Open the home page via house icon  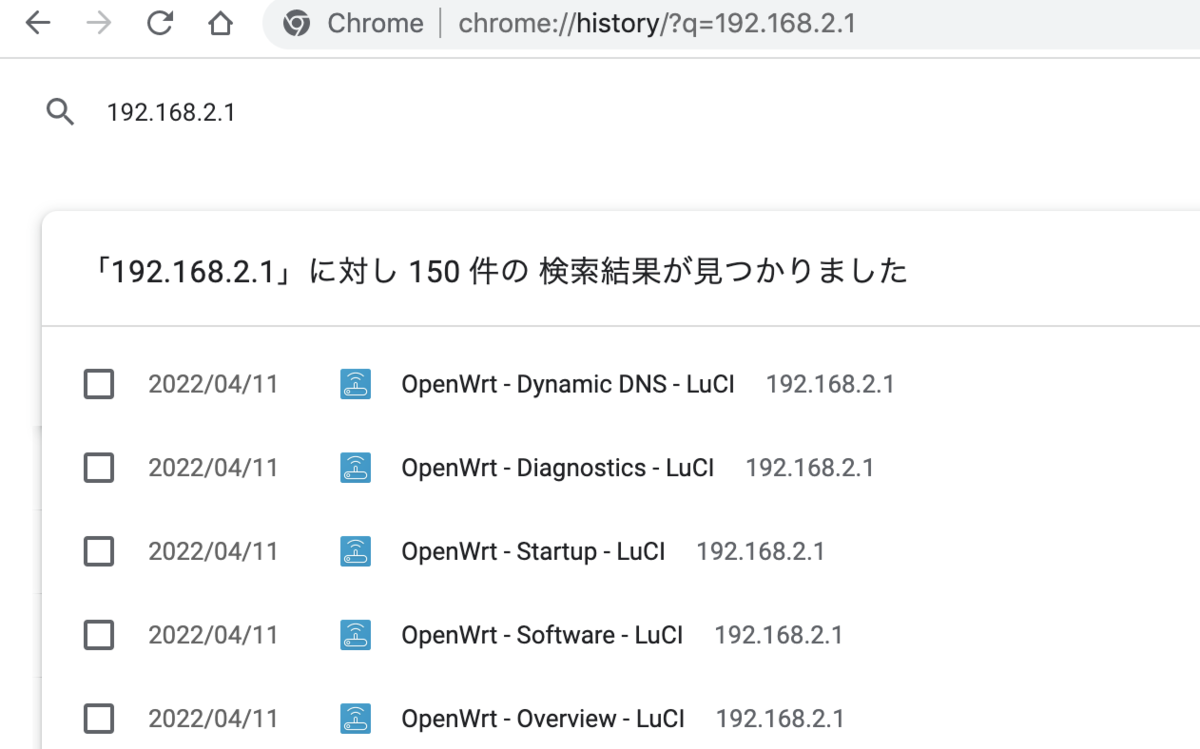point(221,24)
